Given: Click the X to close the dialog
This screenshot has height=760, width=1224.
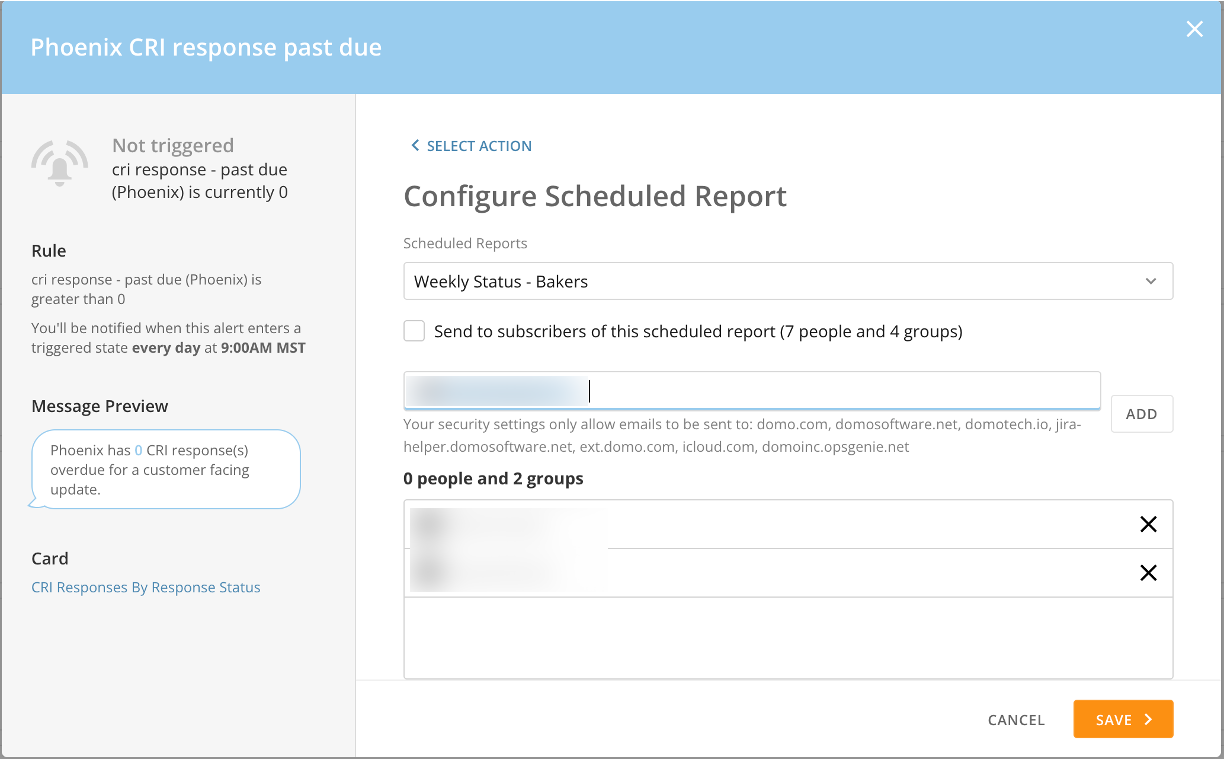Looking at the screenshot, I should pos(1194,29).
